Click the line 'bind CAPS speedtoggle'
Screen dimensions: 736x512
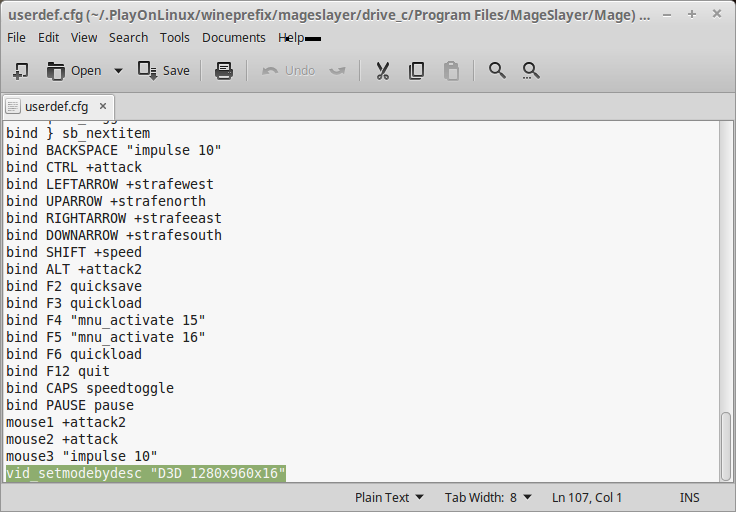pos(90,388)
